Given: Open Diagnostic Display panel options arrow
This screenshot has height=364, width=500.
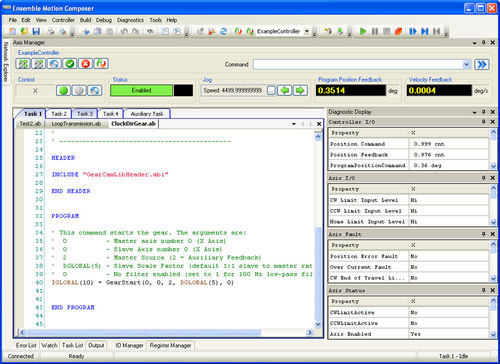Looking at the screenshot, I should point(474,112).
